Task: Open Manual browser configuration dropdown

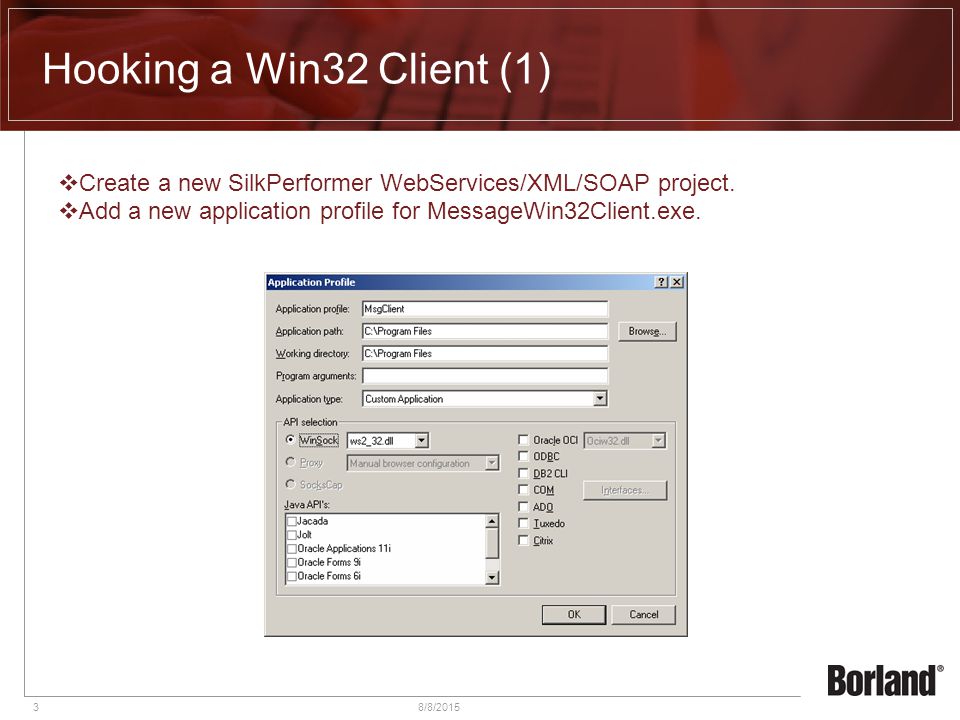Action: 492,463
